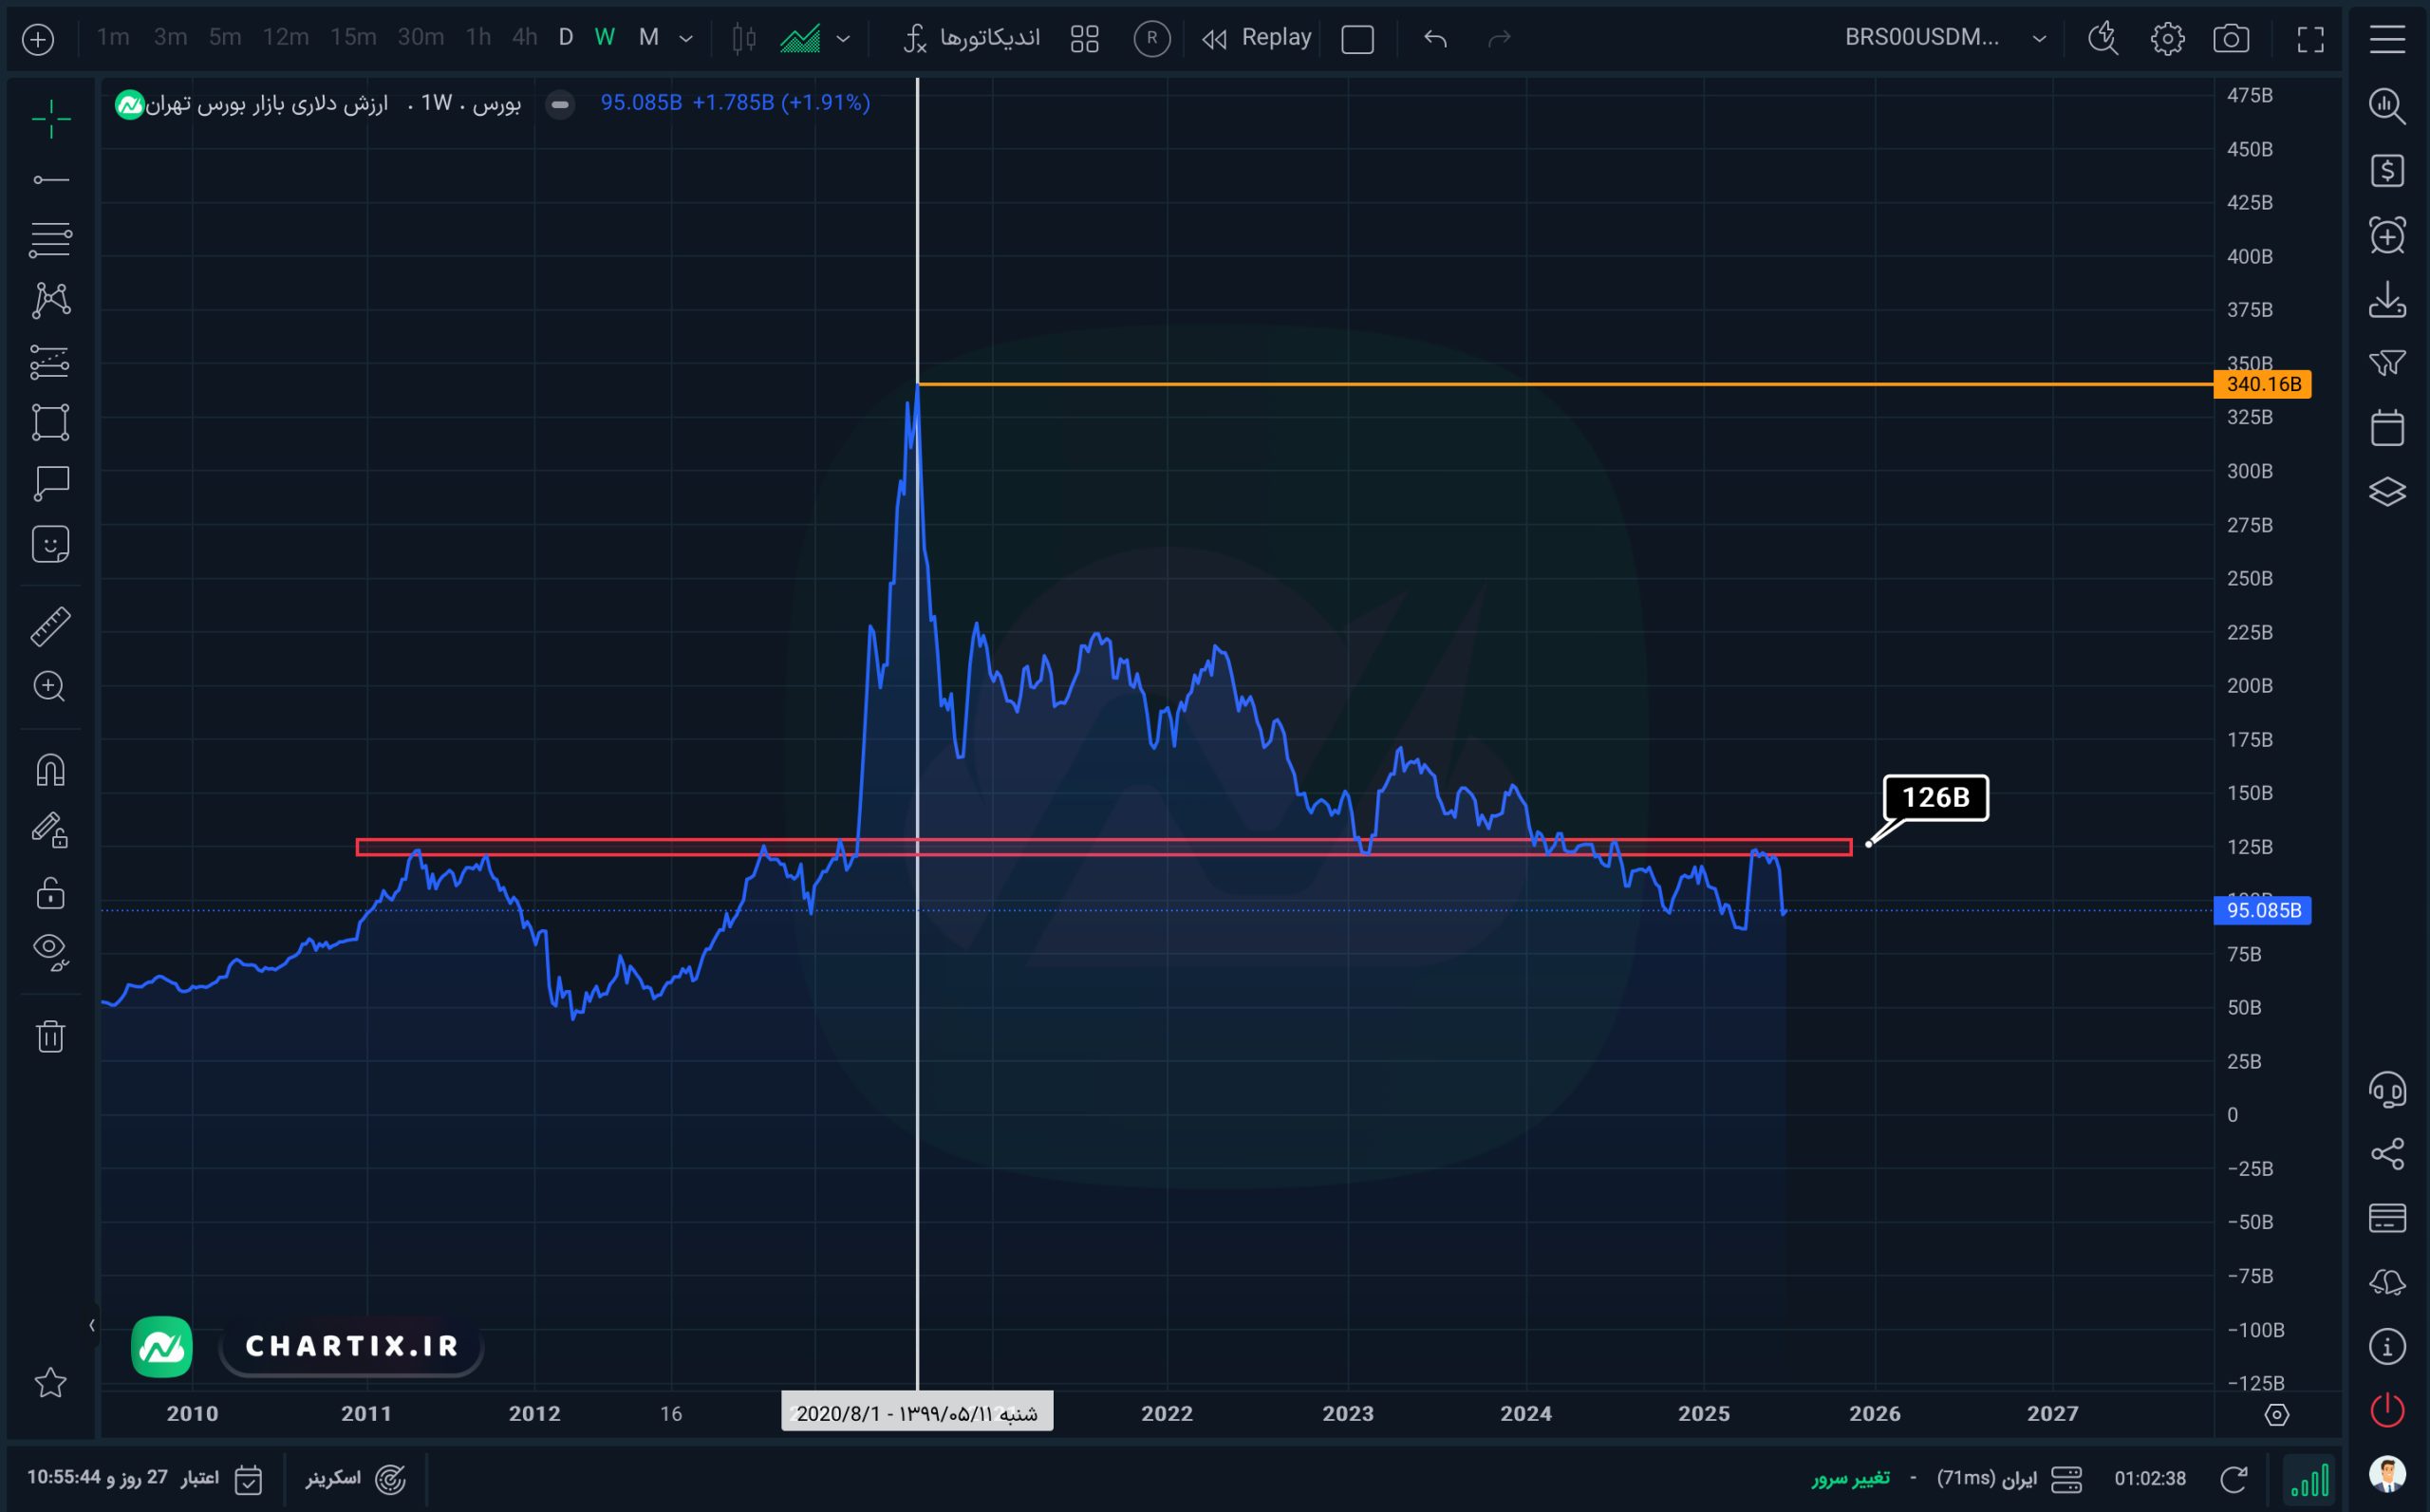
Task: Switch to the D daily timeframe
Action: coord(566,38)
